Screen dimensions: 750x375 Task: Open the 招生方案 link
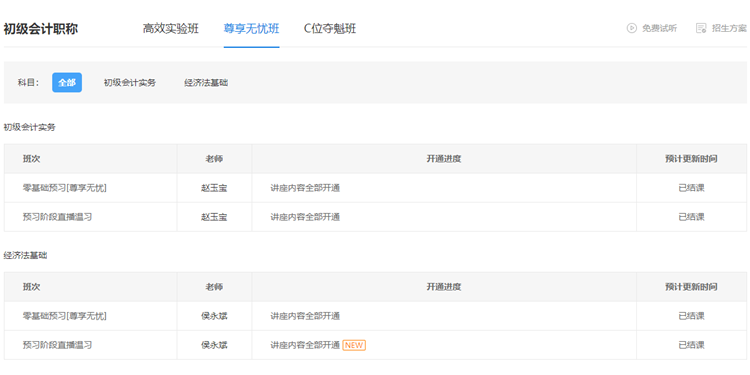[x=729, y=28]
